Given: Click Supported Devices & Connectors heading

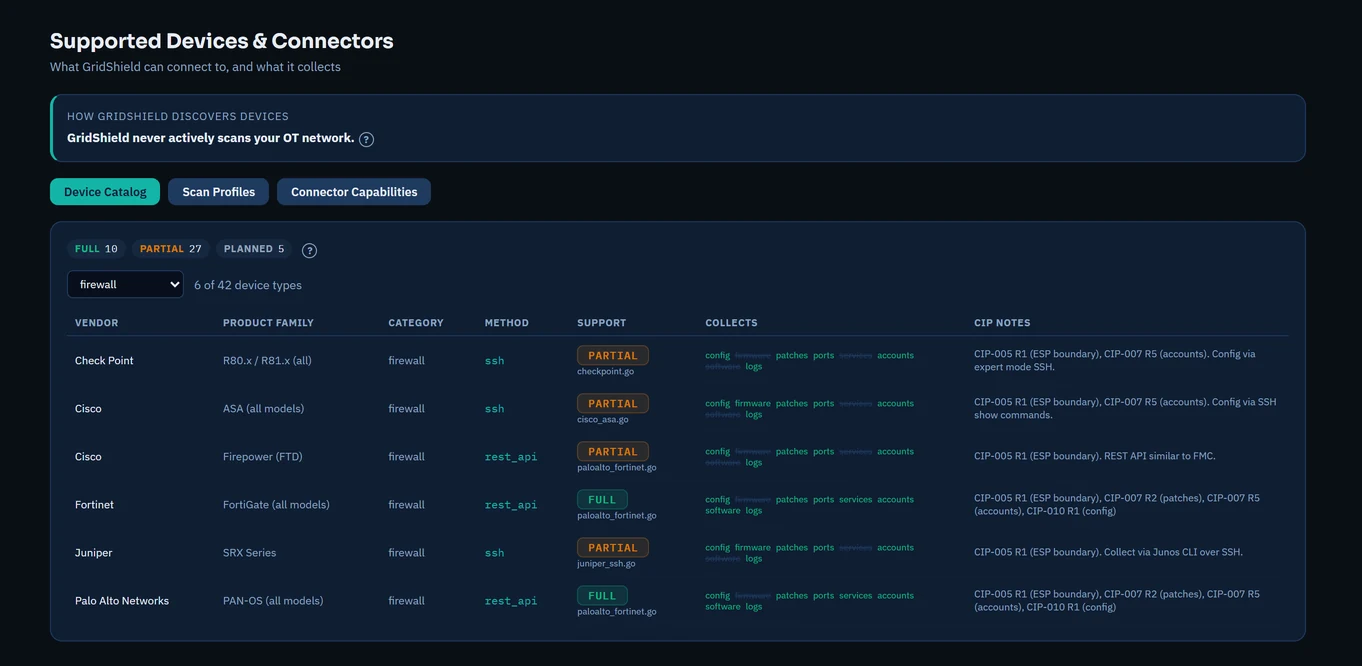Looking at the screenshot, I should click(x=222, y=41).
